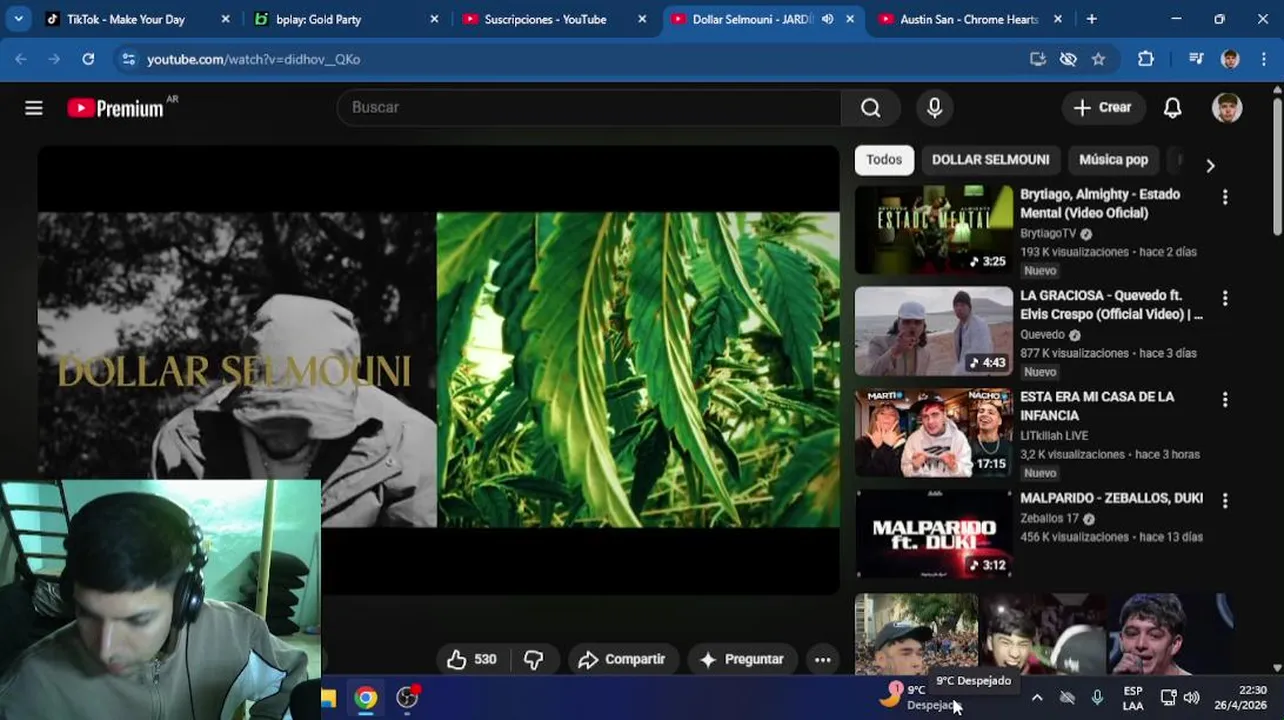The image size is (1284, 720).
Task: View site information icon in address bar
Action: (128, 59)
